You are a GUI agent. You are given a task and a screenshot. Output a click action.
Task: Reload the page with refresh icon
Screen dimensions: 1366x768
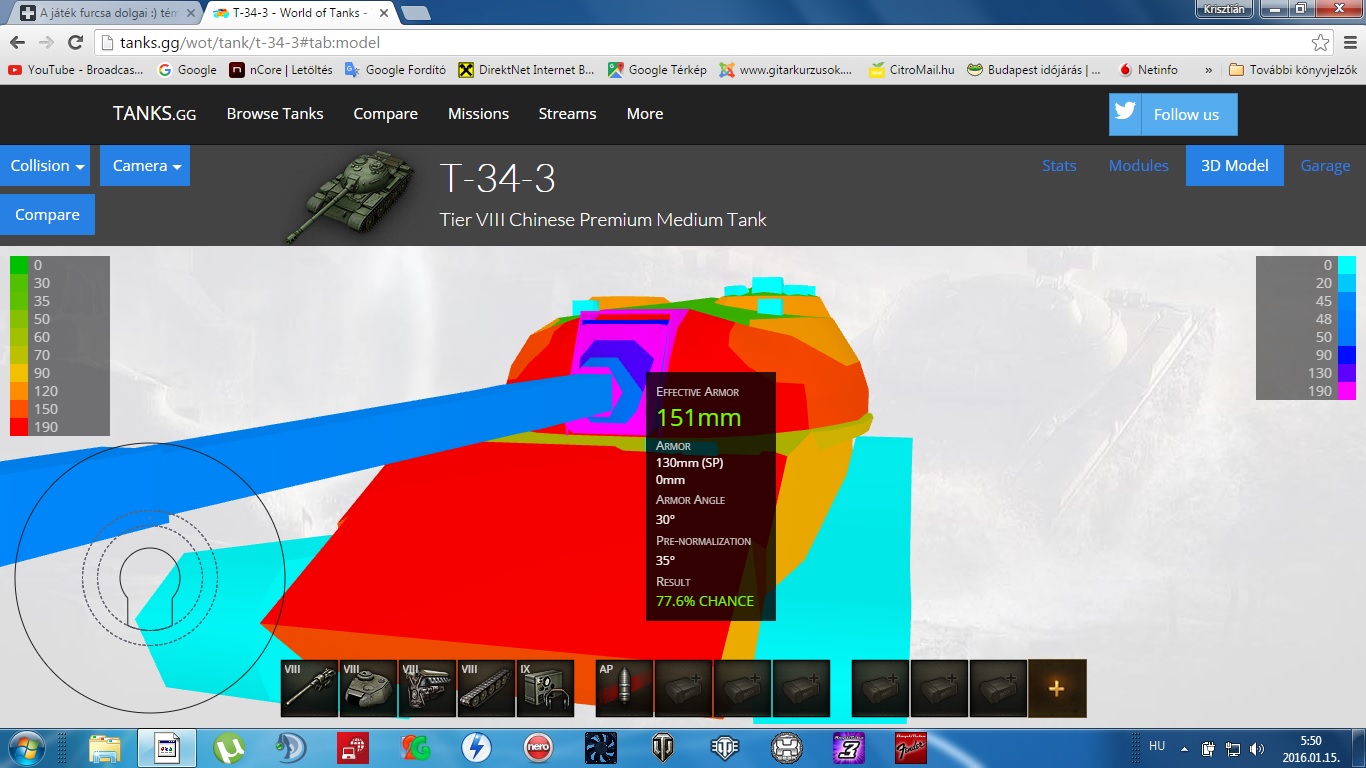coord(75,42)
